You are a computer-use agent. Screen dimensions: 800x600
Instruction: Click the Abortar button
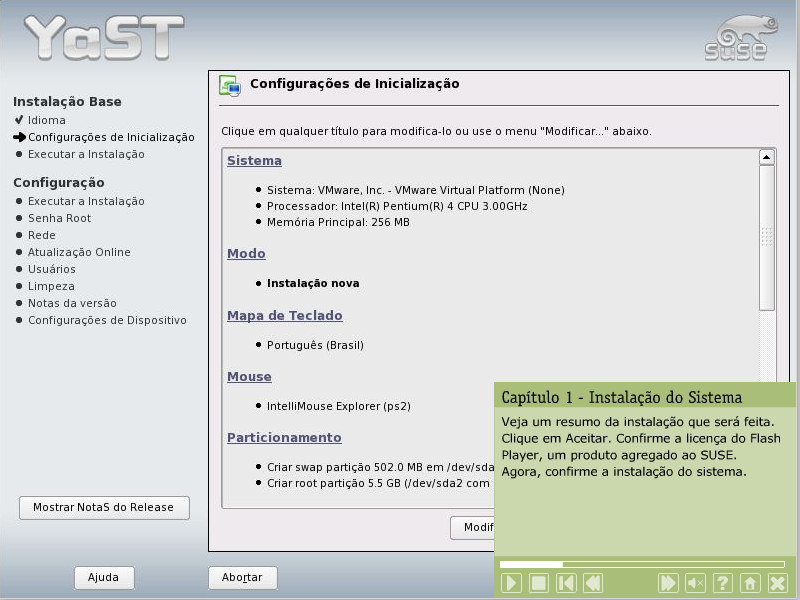(x=242, y=578)
